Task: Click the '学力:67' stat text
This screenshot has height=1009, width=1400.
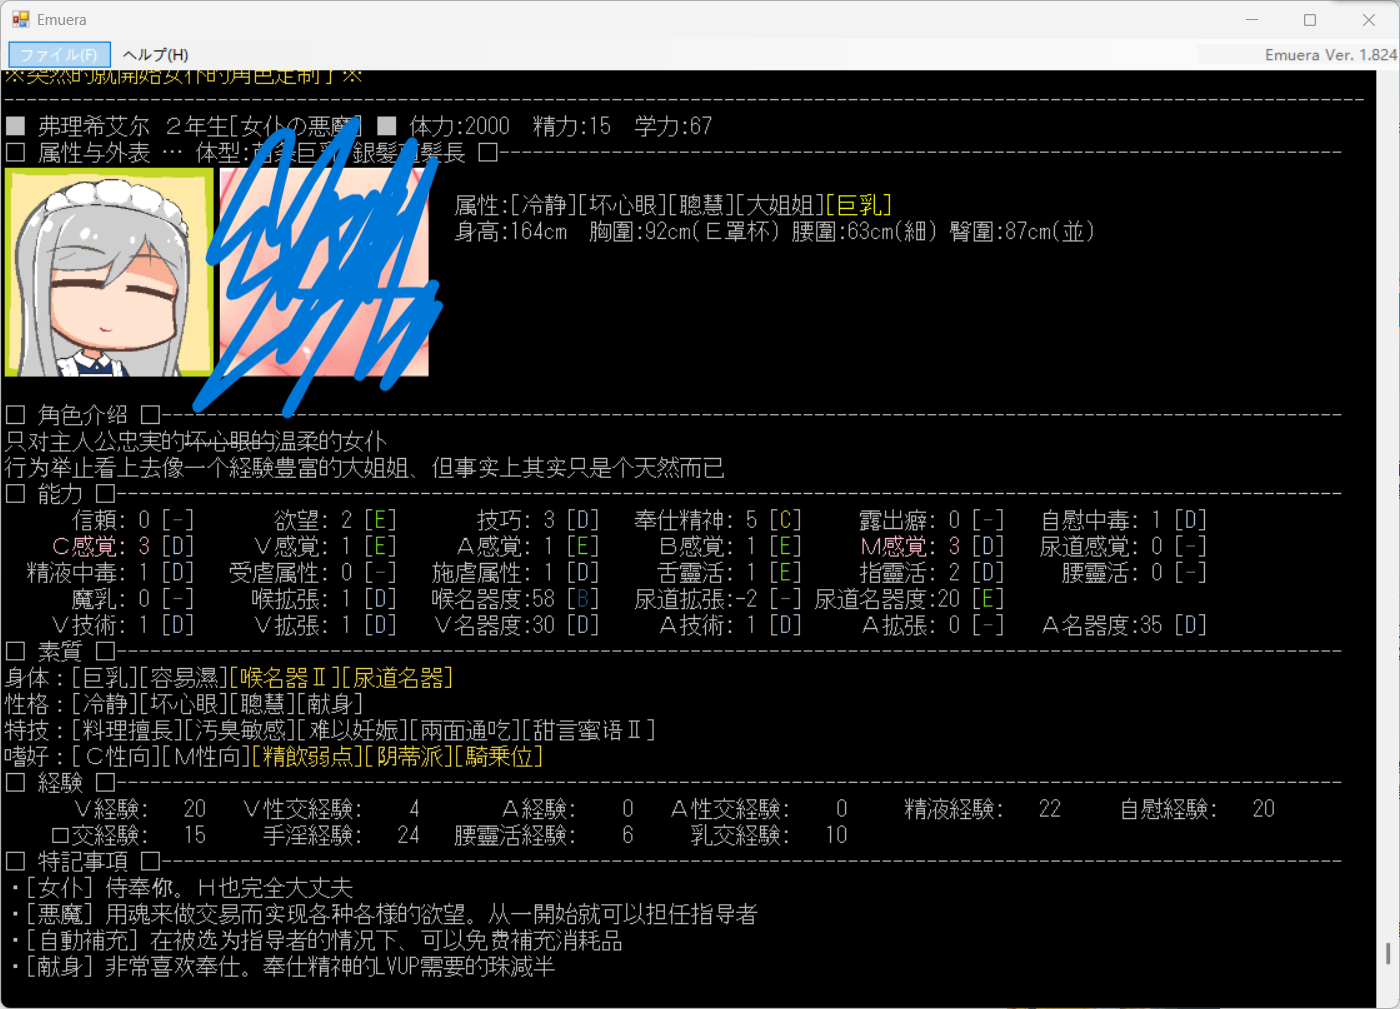Action: tap(673, 126)
